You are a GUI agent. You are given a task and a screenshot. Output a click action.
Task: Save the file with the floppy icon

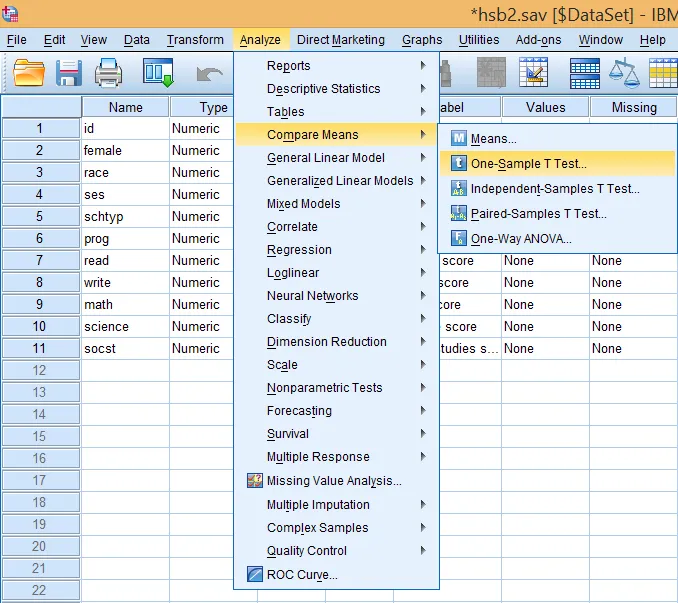tap(69, 73)
